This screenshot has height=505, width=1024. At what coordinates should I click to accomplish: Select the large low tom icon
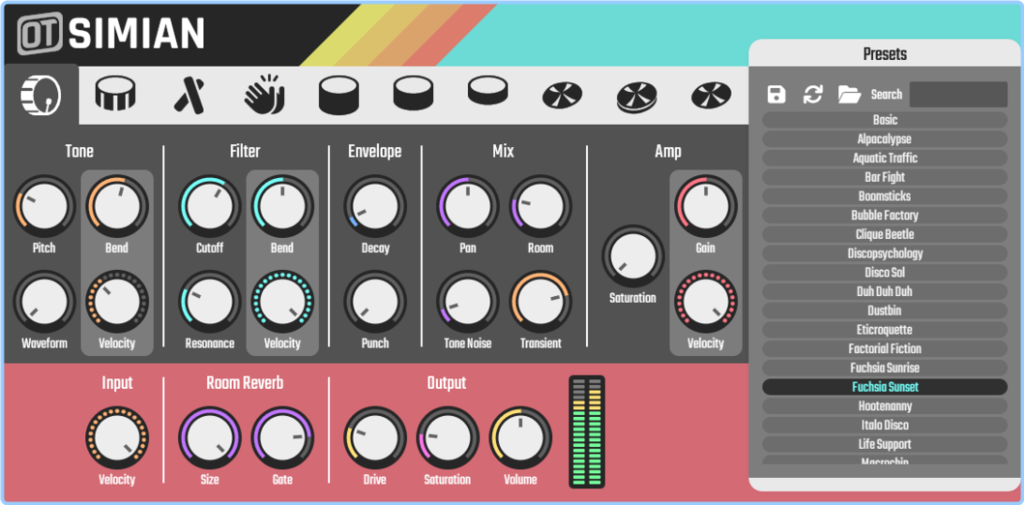[338, 95]
